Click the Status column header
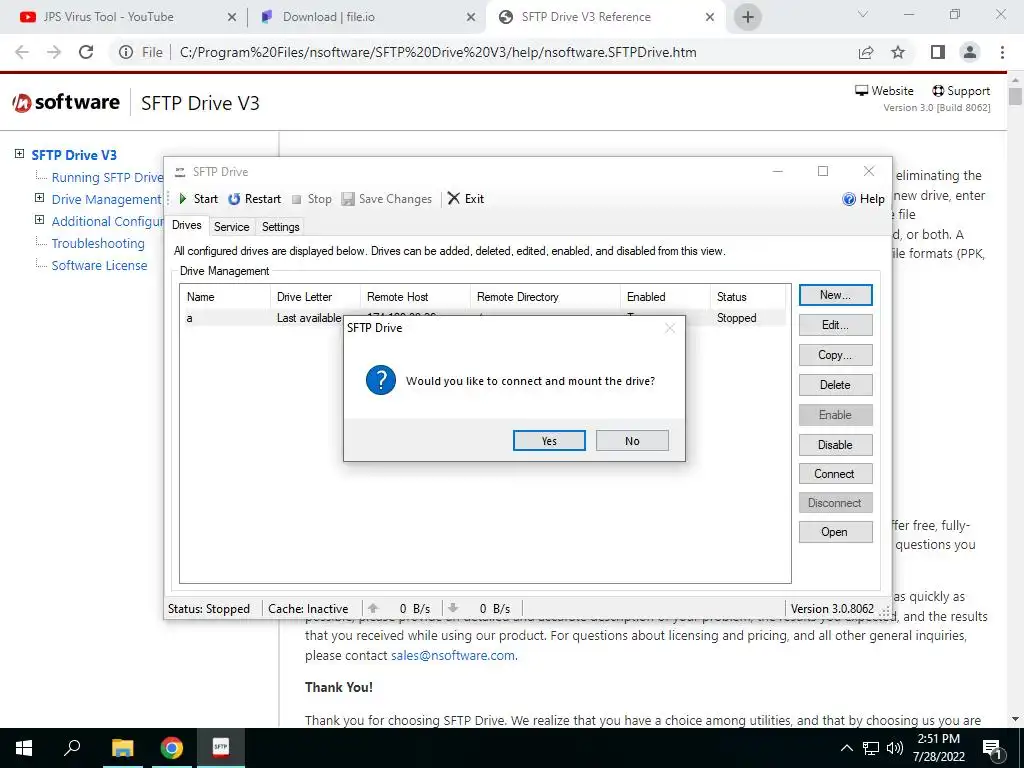 (750, 296)
